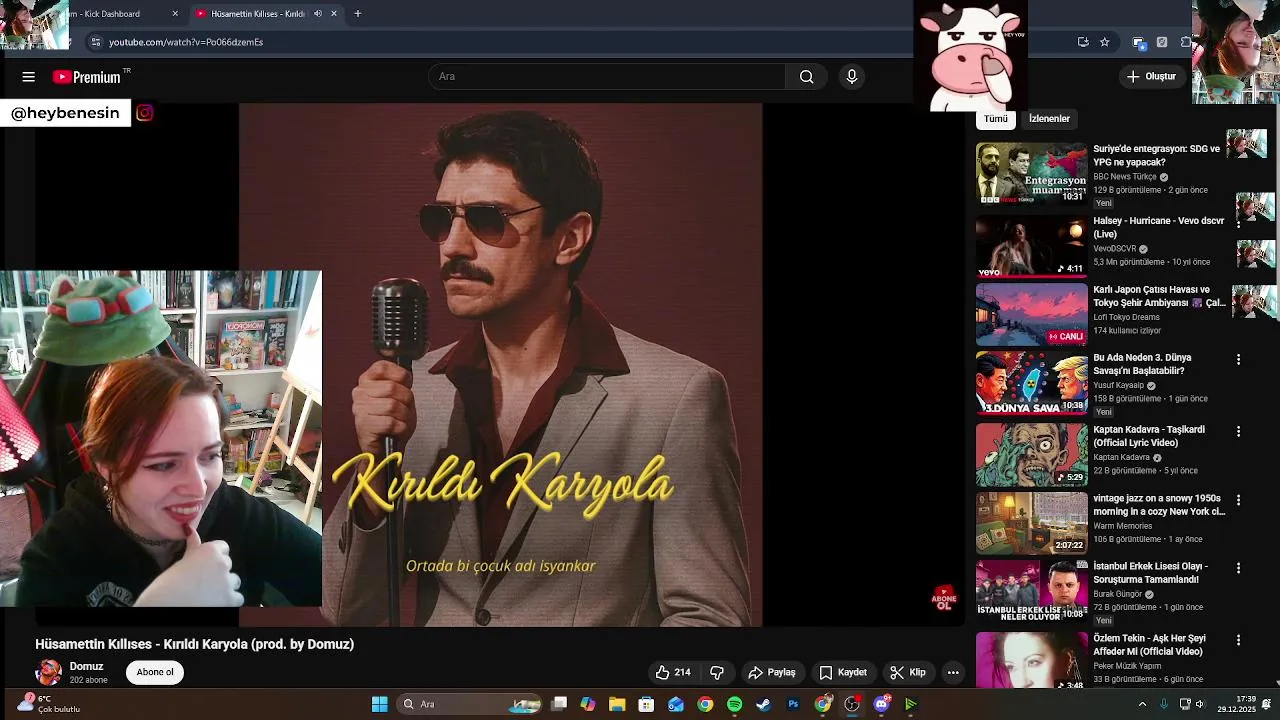Open Özlem Tekin - Aşk Her Şeyi title
1280x720 pixels.
point(1149,645)
